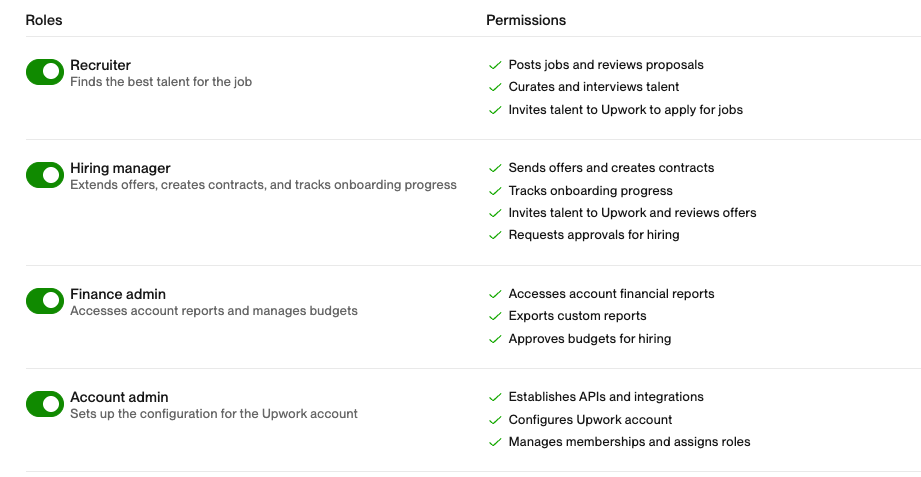Turn off the Finance admin toggle
Viewport: 921px width, 477px height.
tap(45, 301)
